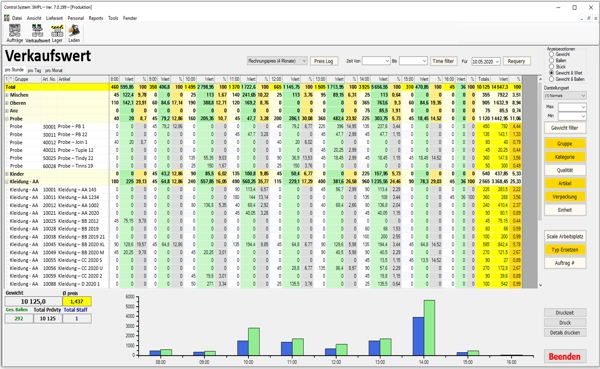Click the red Beenden button
The image size is (600, 369).
pyautogui.click(x=565, y=356)
